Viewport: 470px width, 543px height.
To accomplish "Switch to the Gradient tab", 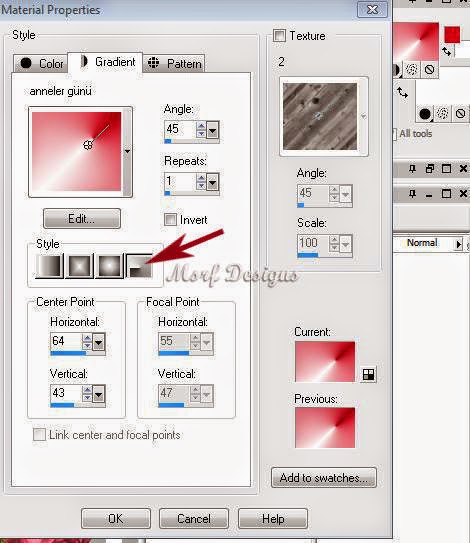I will 105,62.
